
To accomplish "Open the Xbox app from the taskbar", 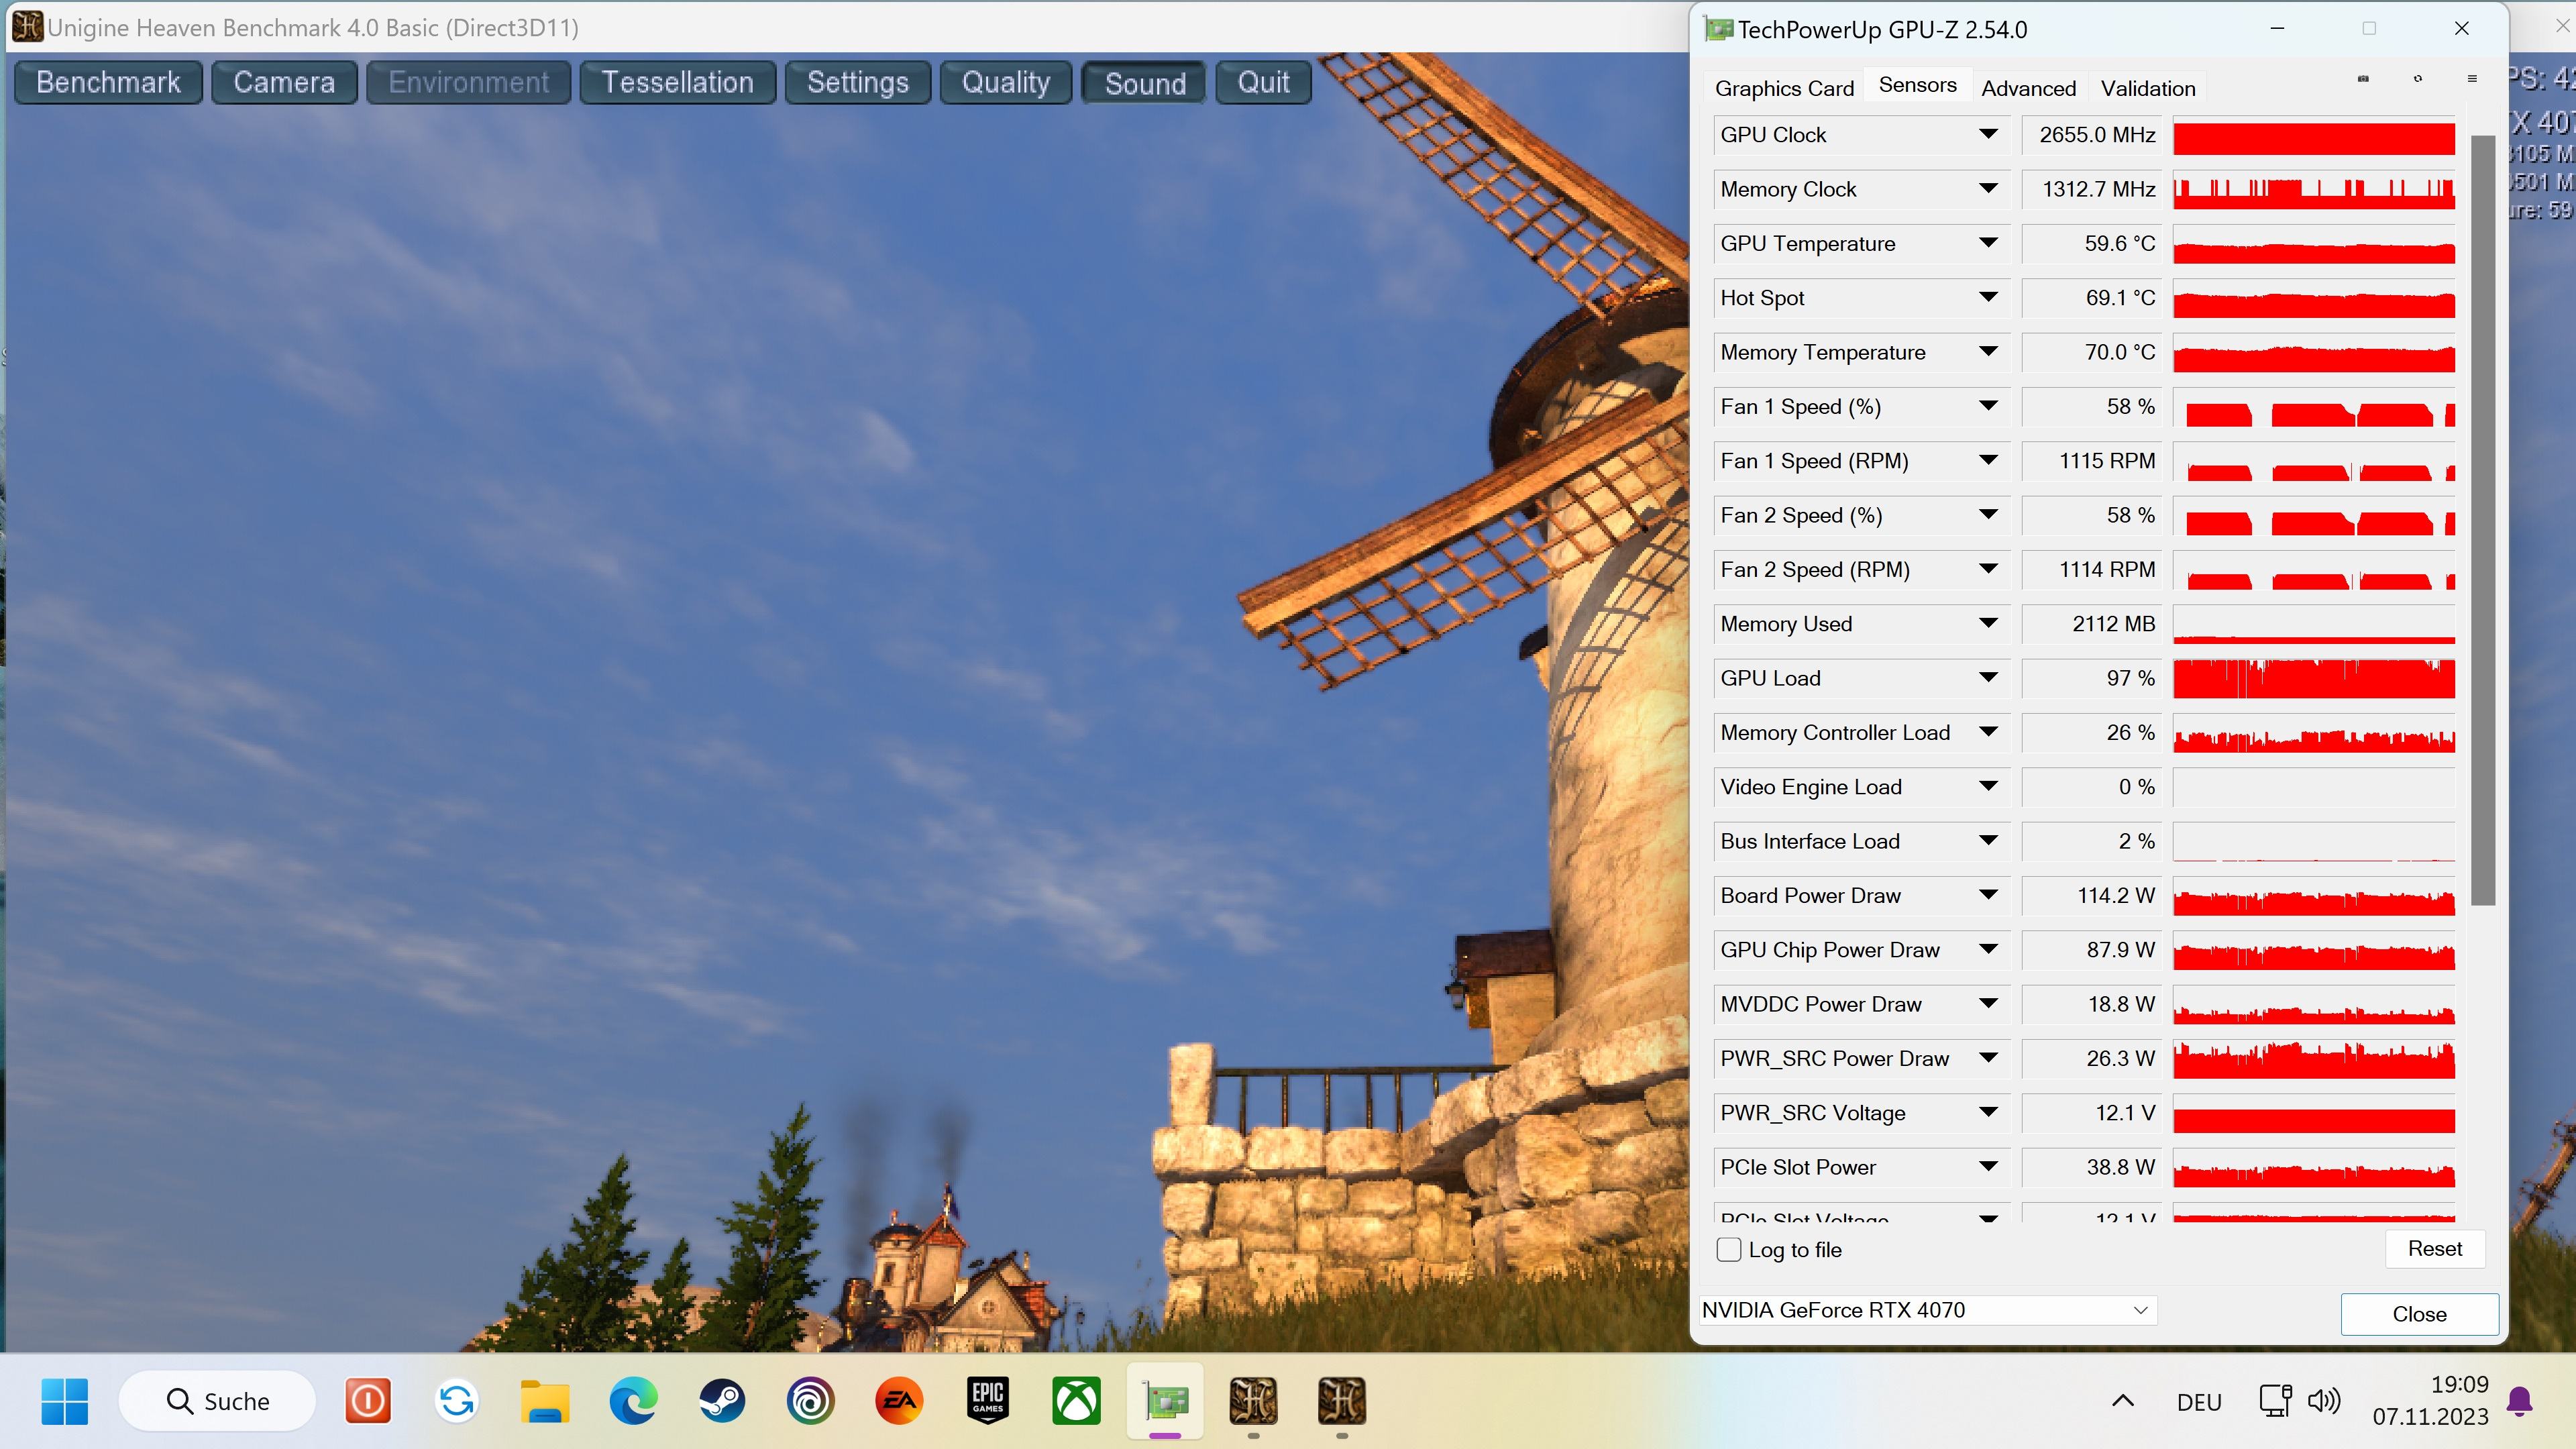I will [1076, 1401].
